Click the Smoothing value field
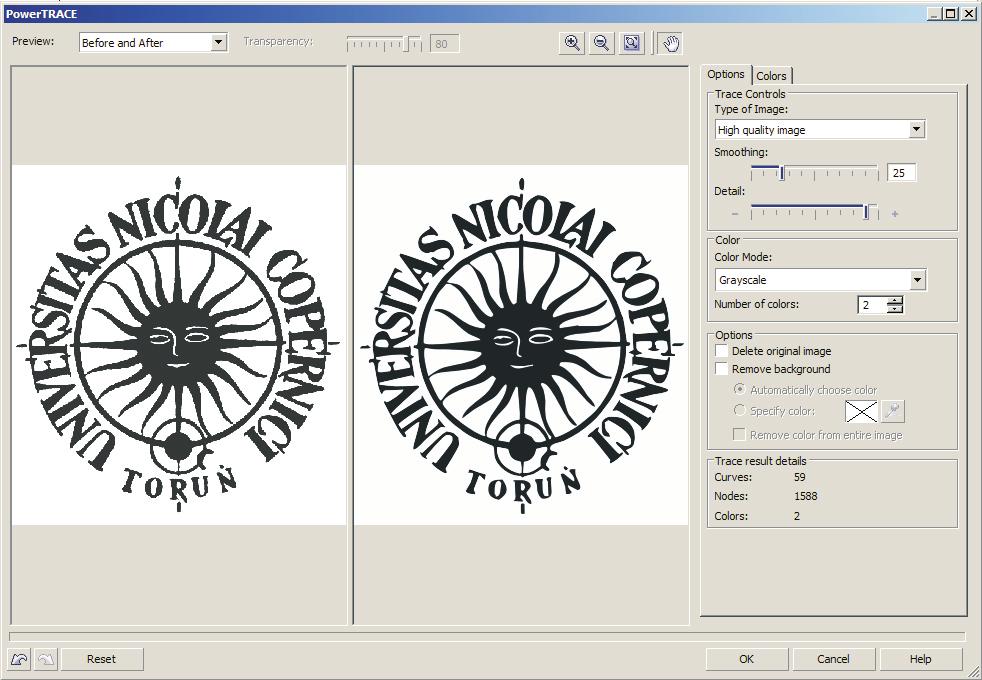The height and width of the screenshot is (680, 982). pyautogui.click(x=901, y=173)
